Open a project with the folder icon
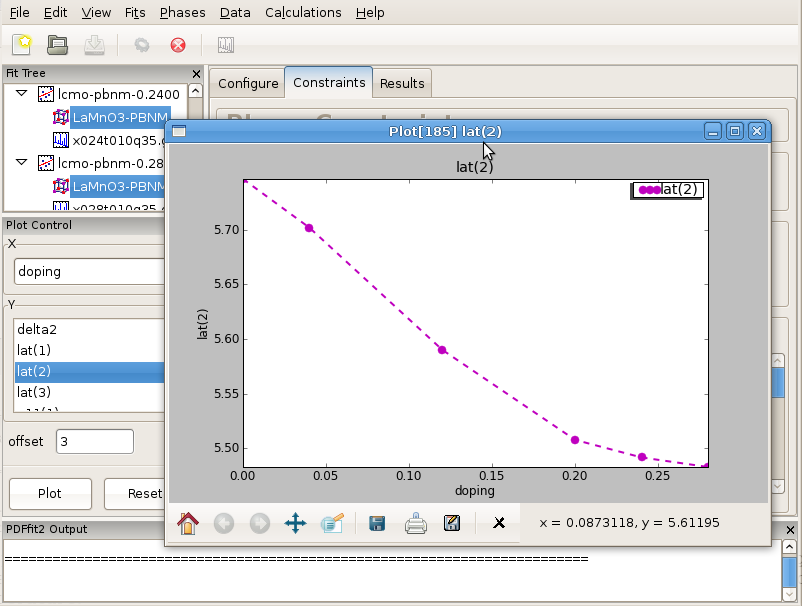This screenshot has width=802, height=606. coord(58,44)
